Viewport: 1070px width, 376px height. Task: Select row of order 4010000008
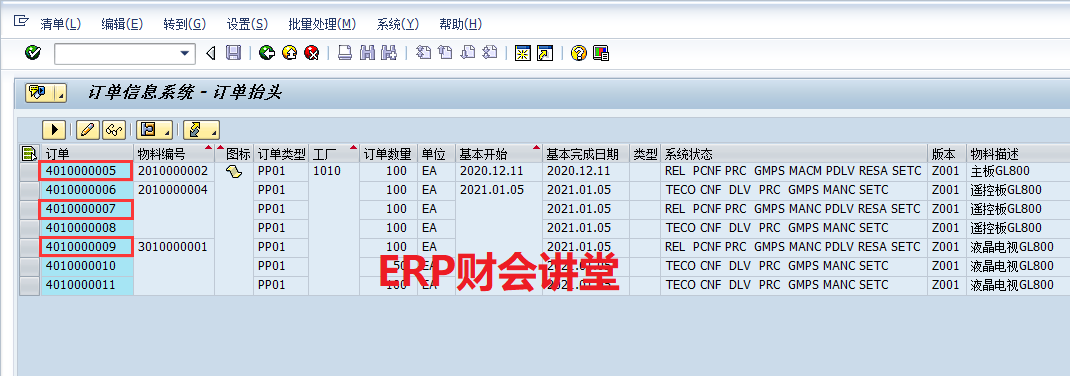coord(29,227)
